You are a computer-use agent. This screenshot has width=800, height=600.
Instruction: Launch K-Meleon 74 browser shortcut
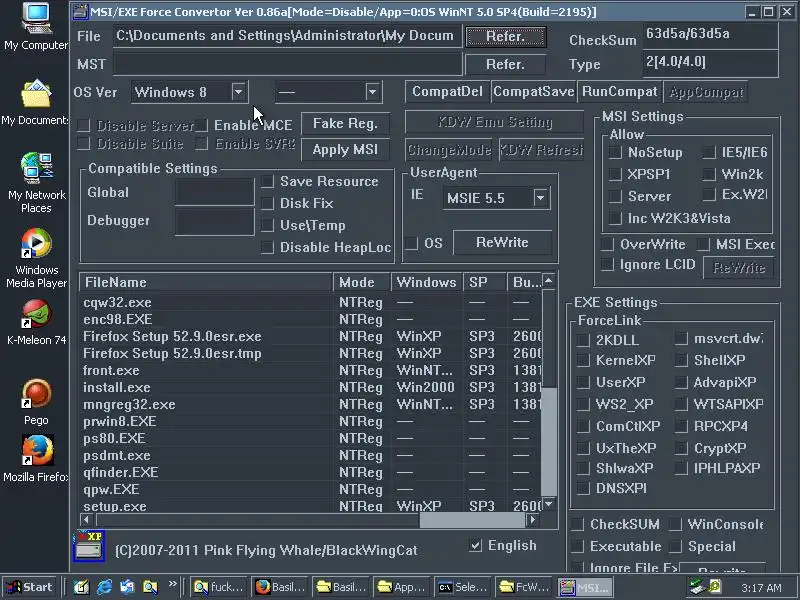pyautogui.click(x=36, y=322)
